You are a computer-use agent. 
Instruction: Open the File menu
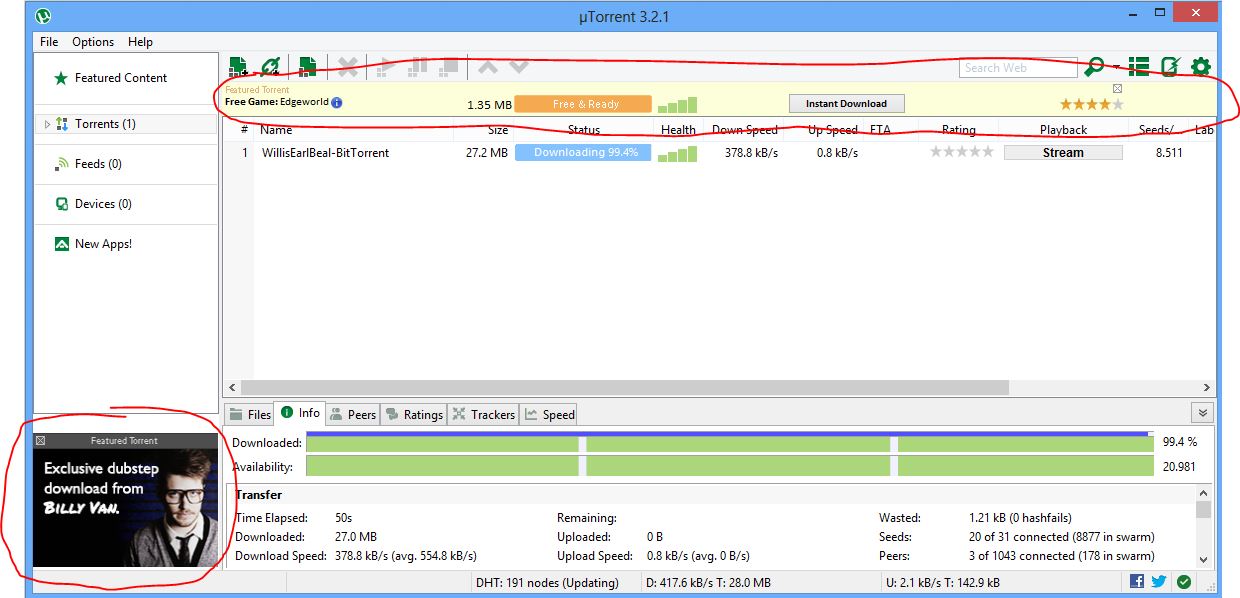tap(49, 42)
